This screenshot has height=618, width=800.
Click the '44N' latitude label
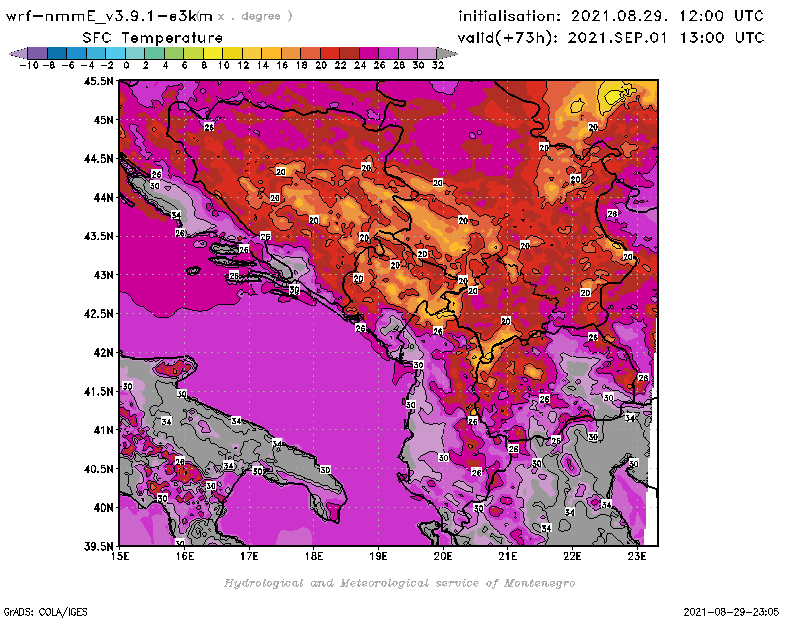tap(103, 197)
